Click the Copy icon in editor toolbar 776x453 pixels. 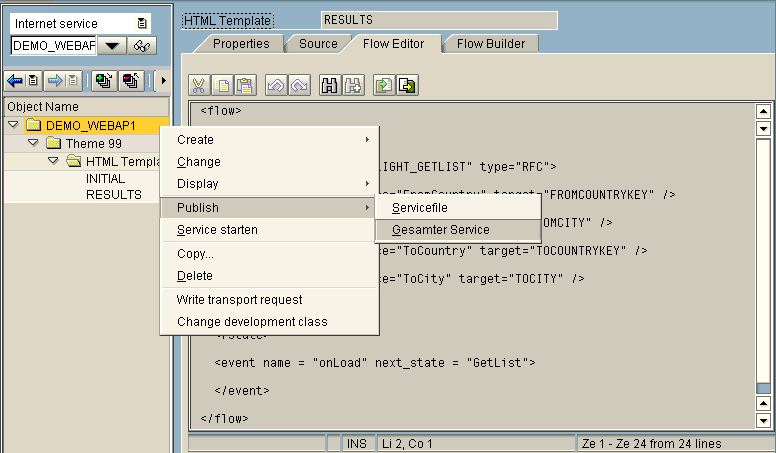click(222, 86)
